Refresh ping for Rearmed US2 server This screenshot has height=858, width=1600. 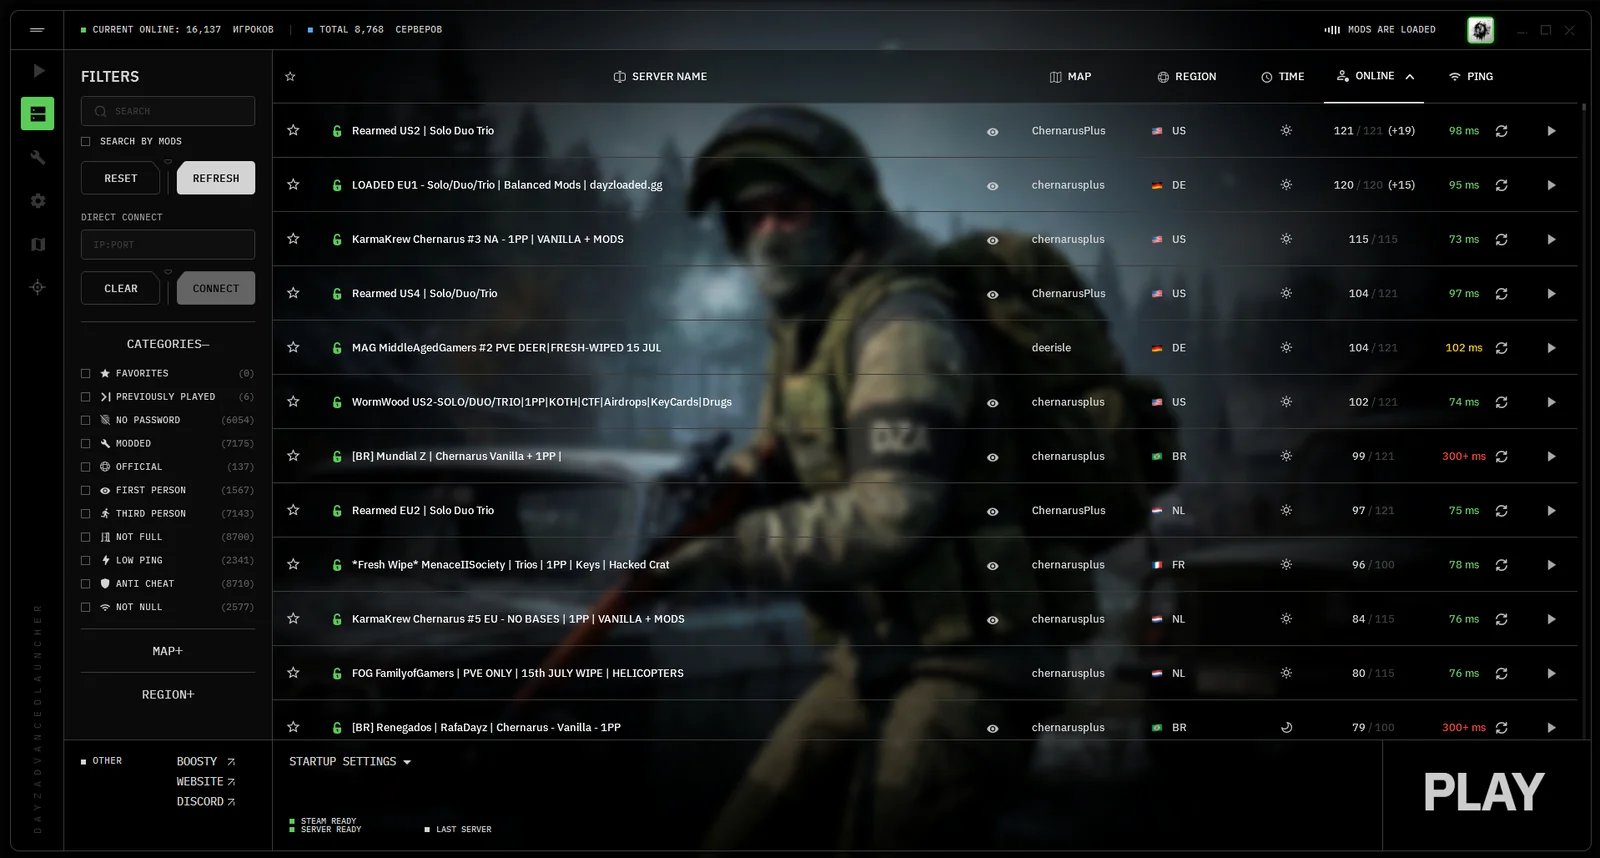point(1501,131)
